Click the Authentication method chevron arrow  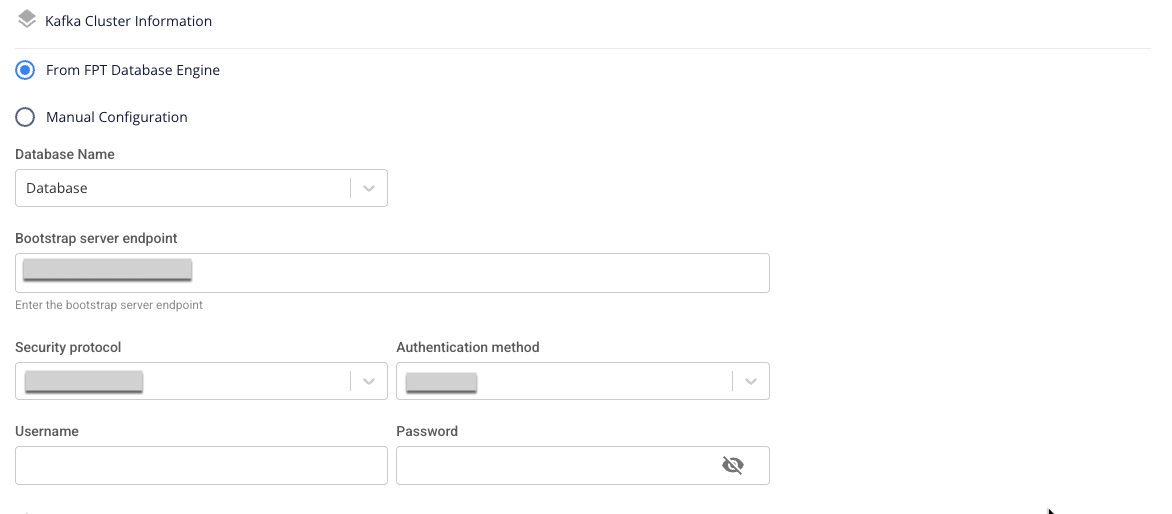751,381
